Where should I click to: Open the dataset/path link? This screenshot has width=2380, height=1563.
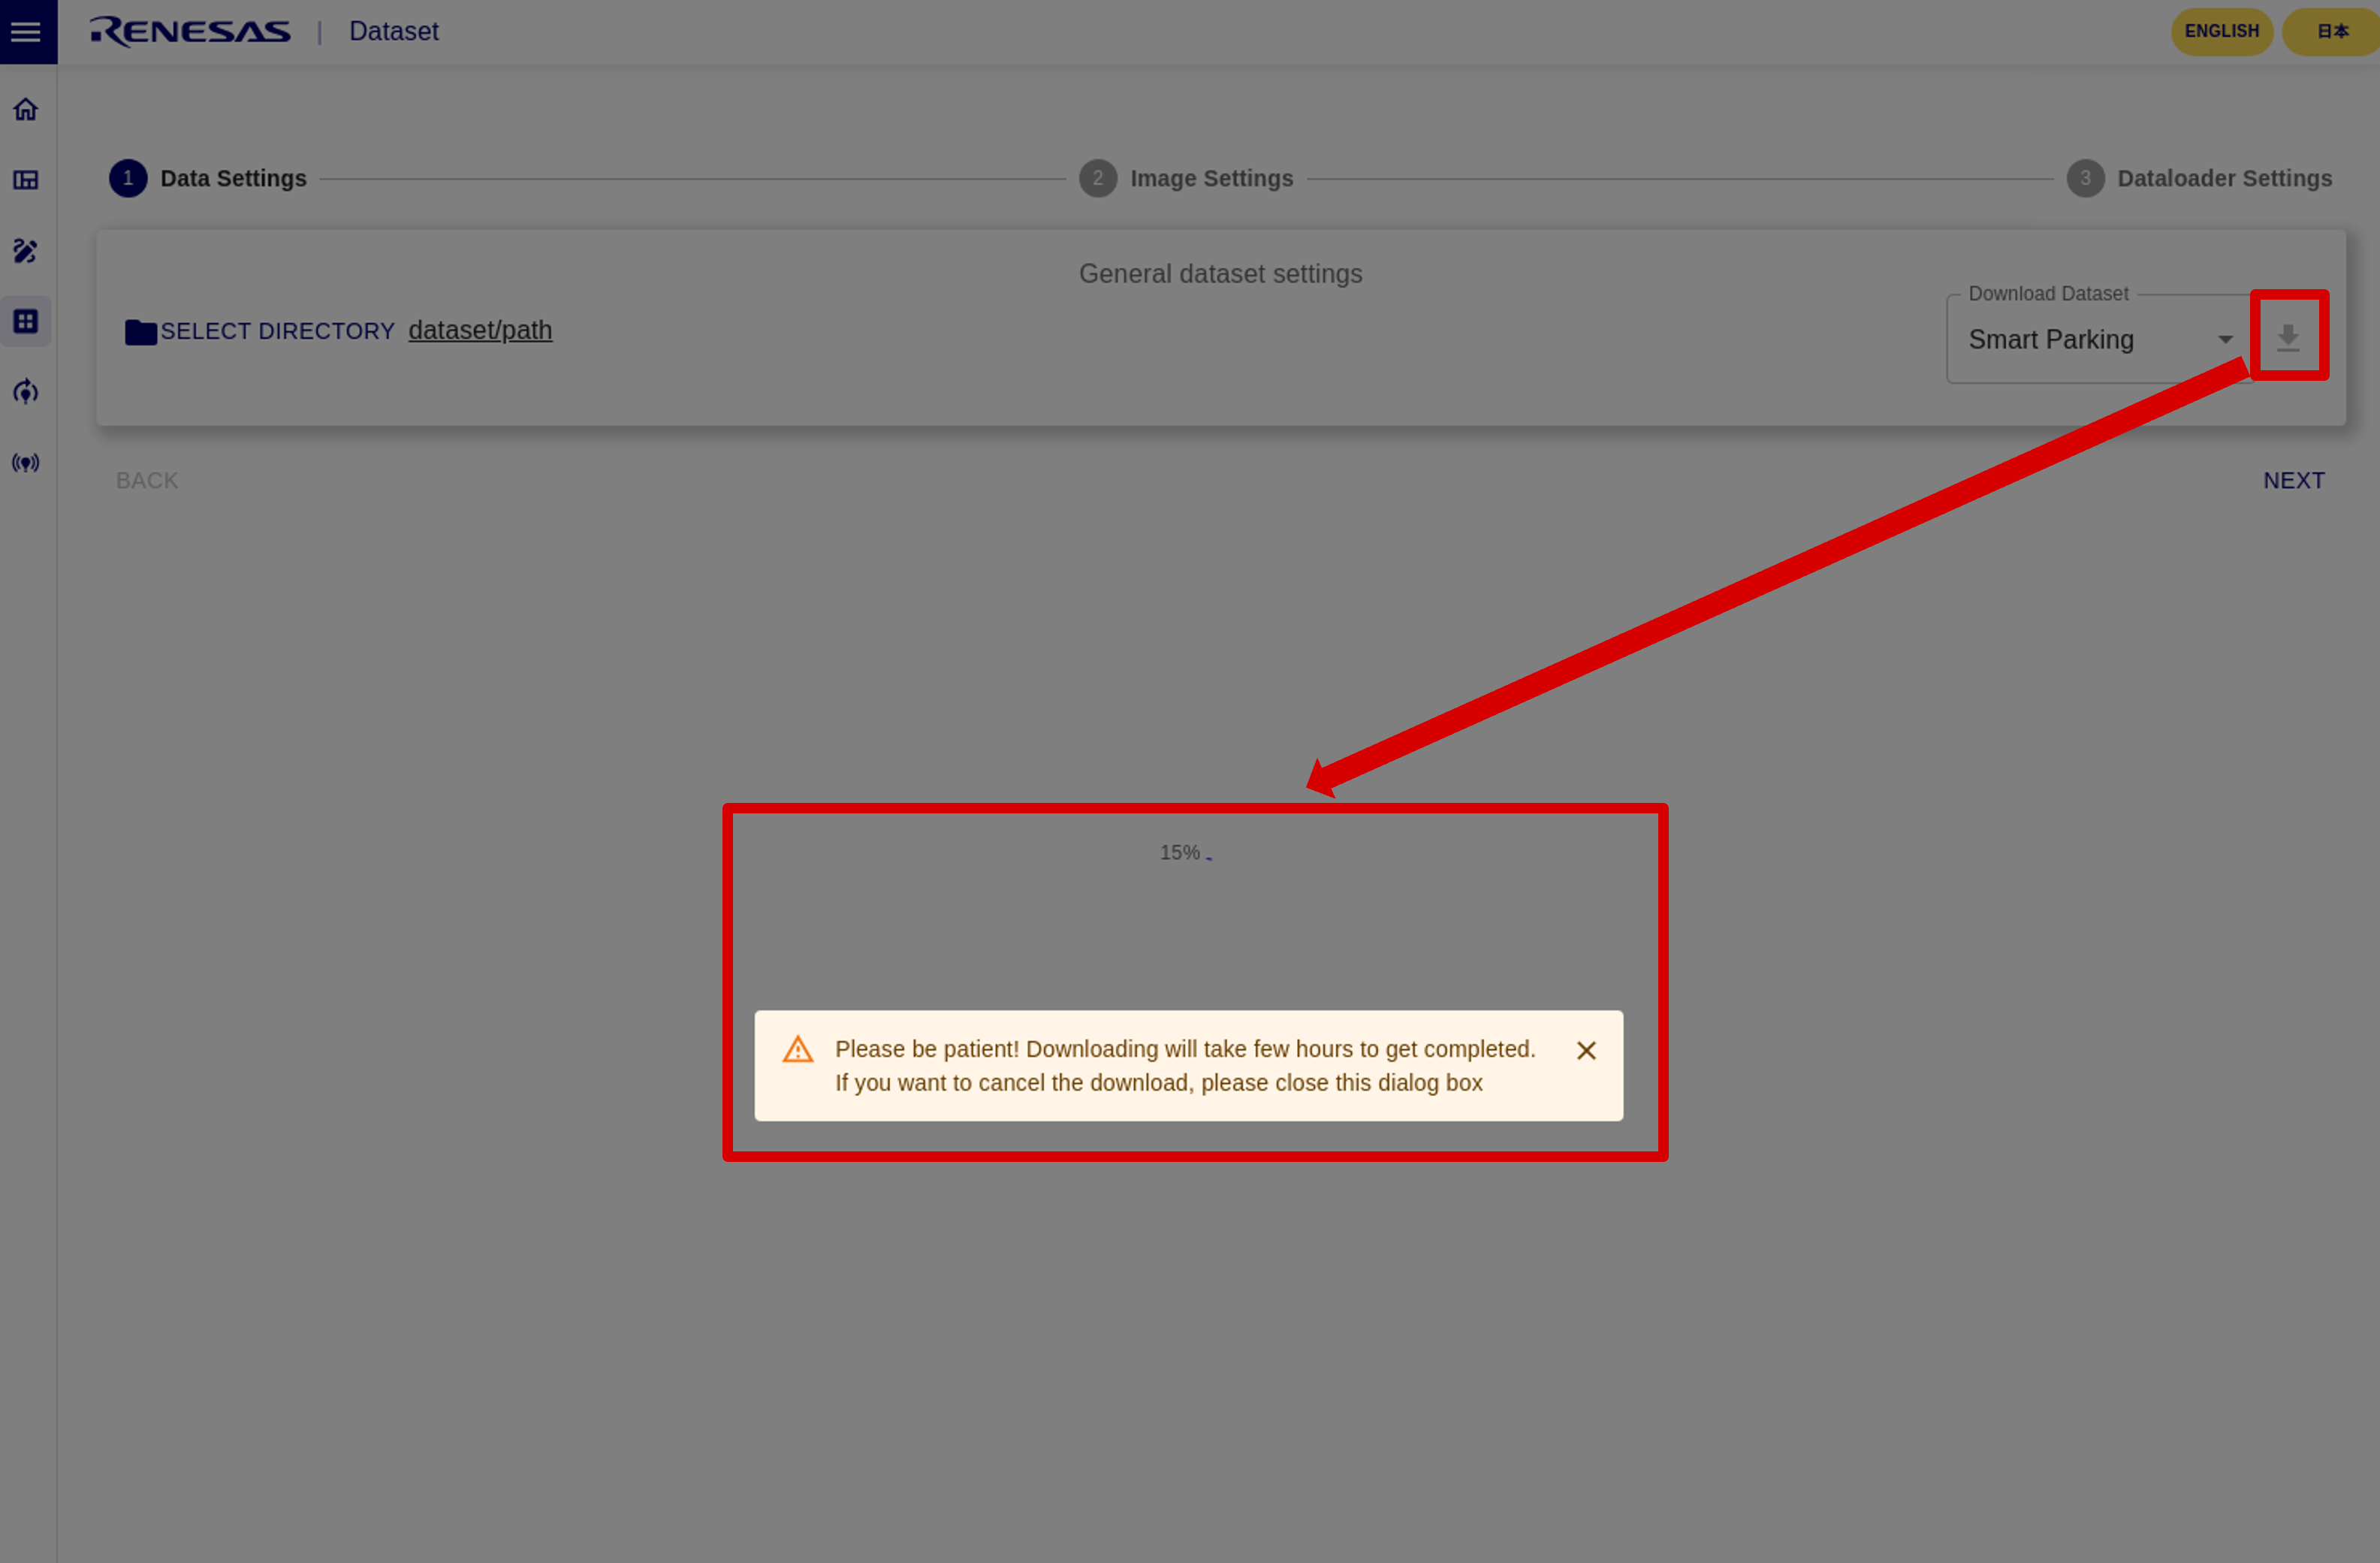[480, 330]
